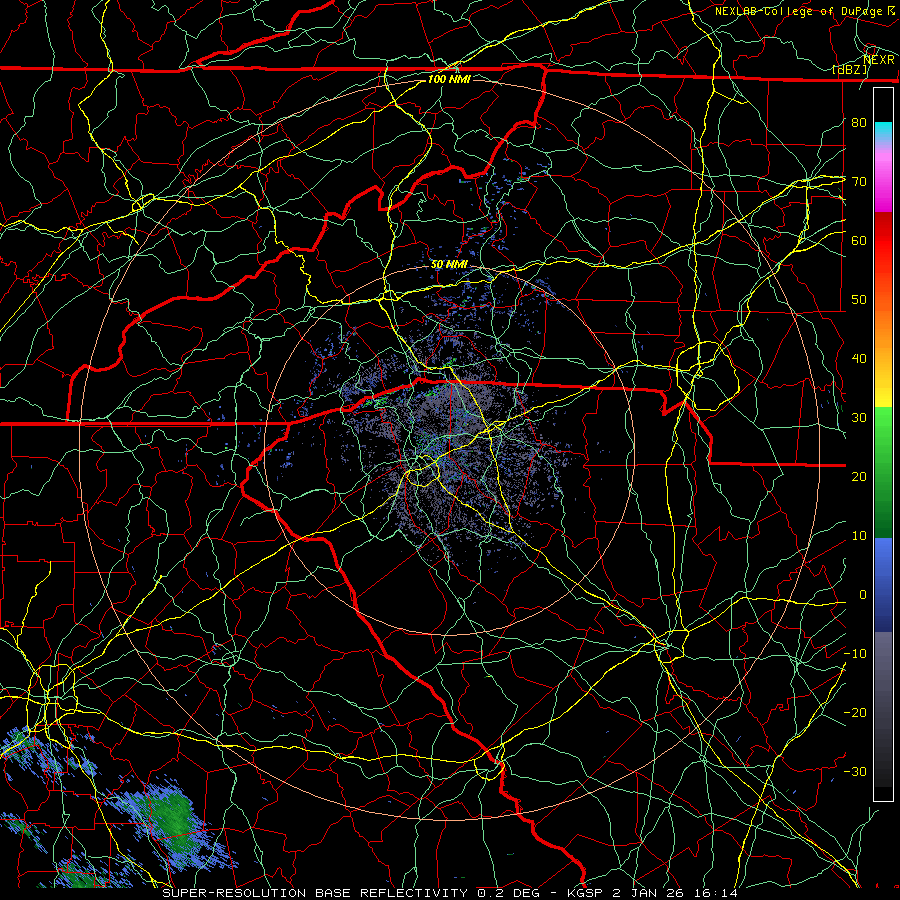Click the "40" value on the dBZ scale
Screen dimensions: 900x900
(x=859, y=359)
